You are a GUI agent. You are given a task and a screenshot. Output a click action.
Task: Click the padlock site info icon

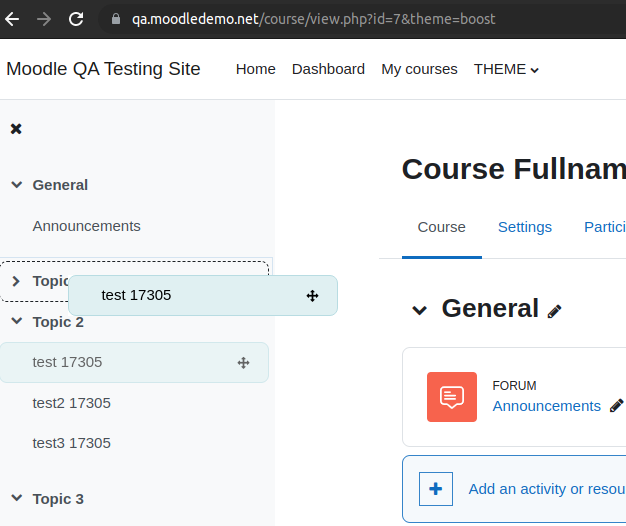click(116, 19)
